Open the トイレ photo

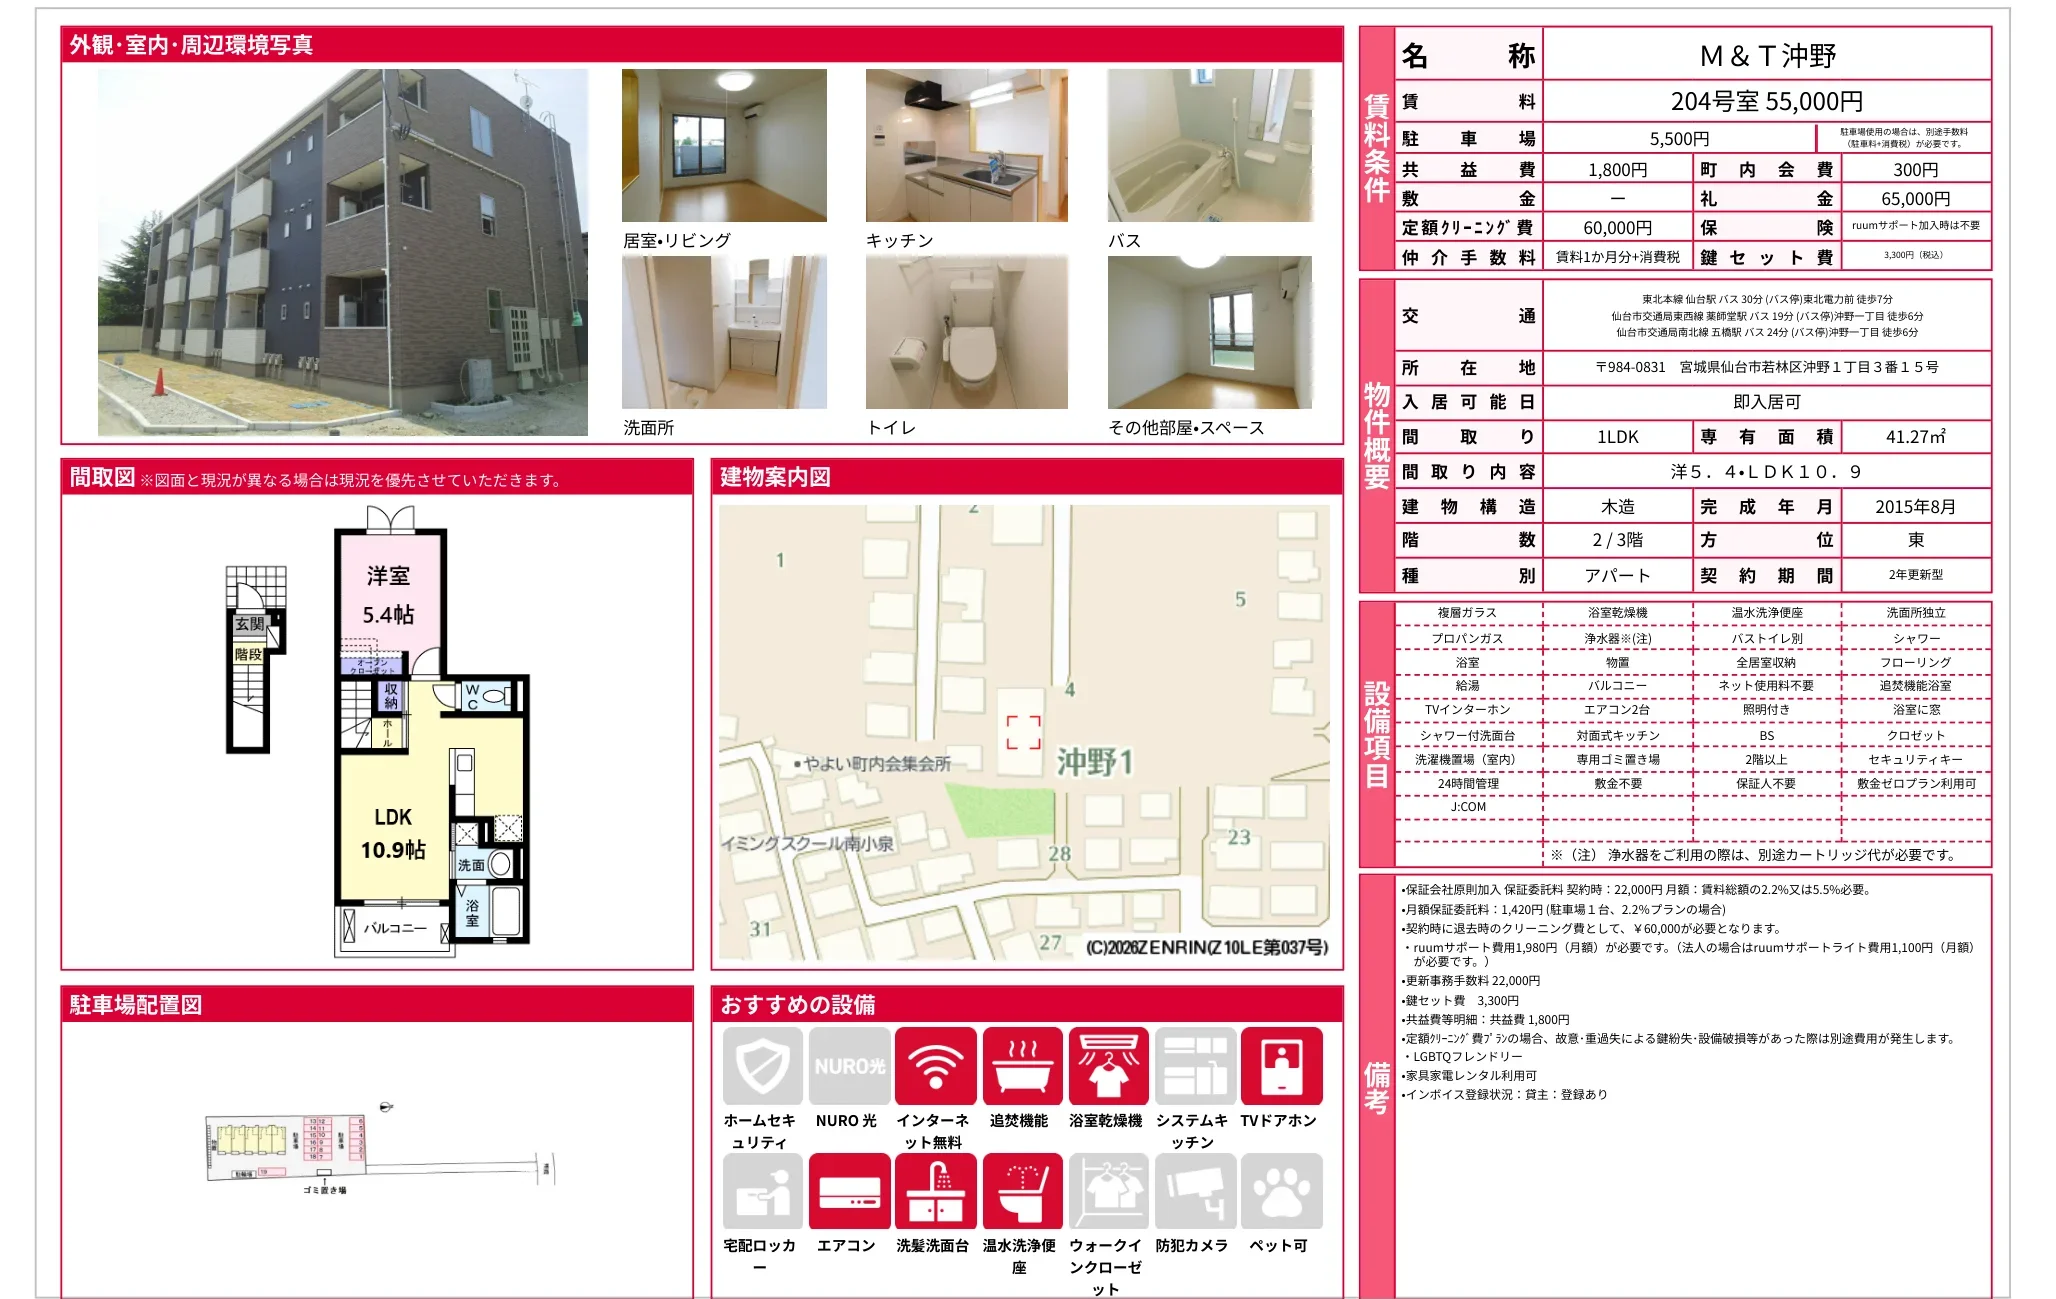pyautogui.click(x=967, y=332)
